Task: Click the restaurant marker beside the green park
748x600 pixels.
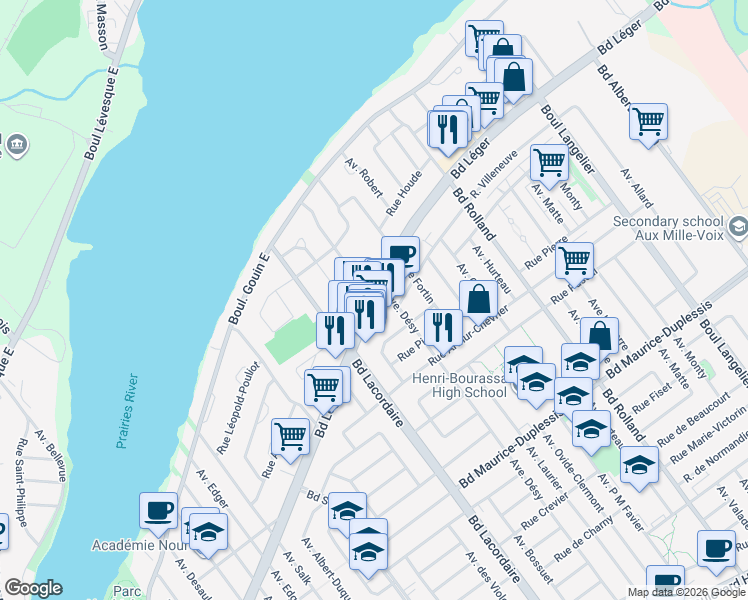Action: [335, 332]
